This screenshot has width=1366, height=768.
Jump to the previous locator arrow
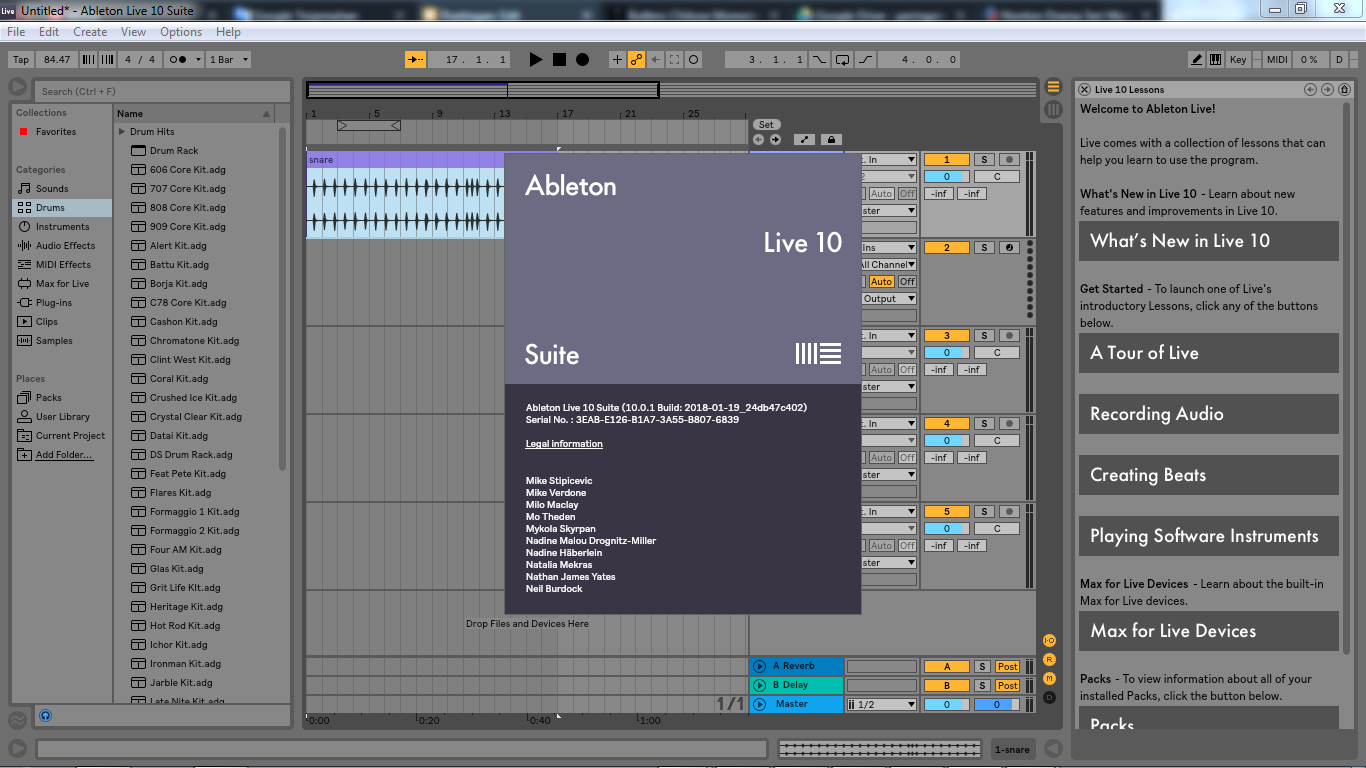tap(758, 140)
